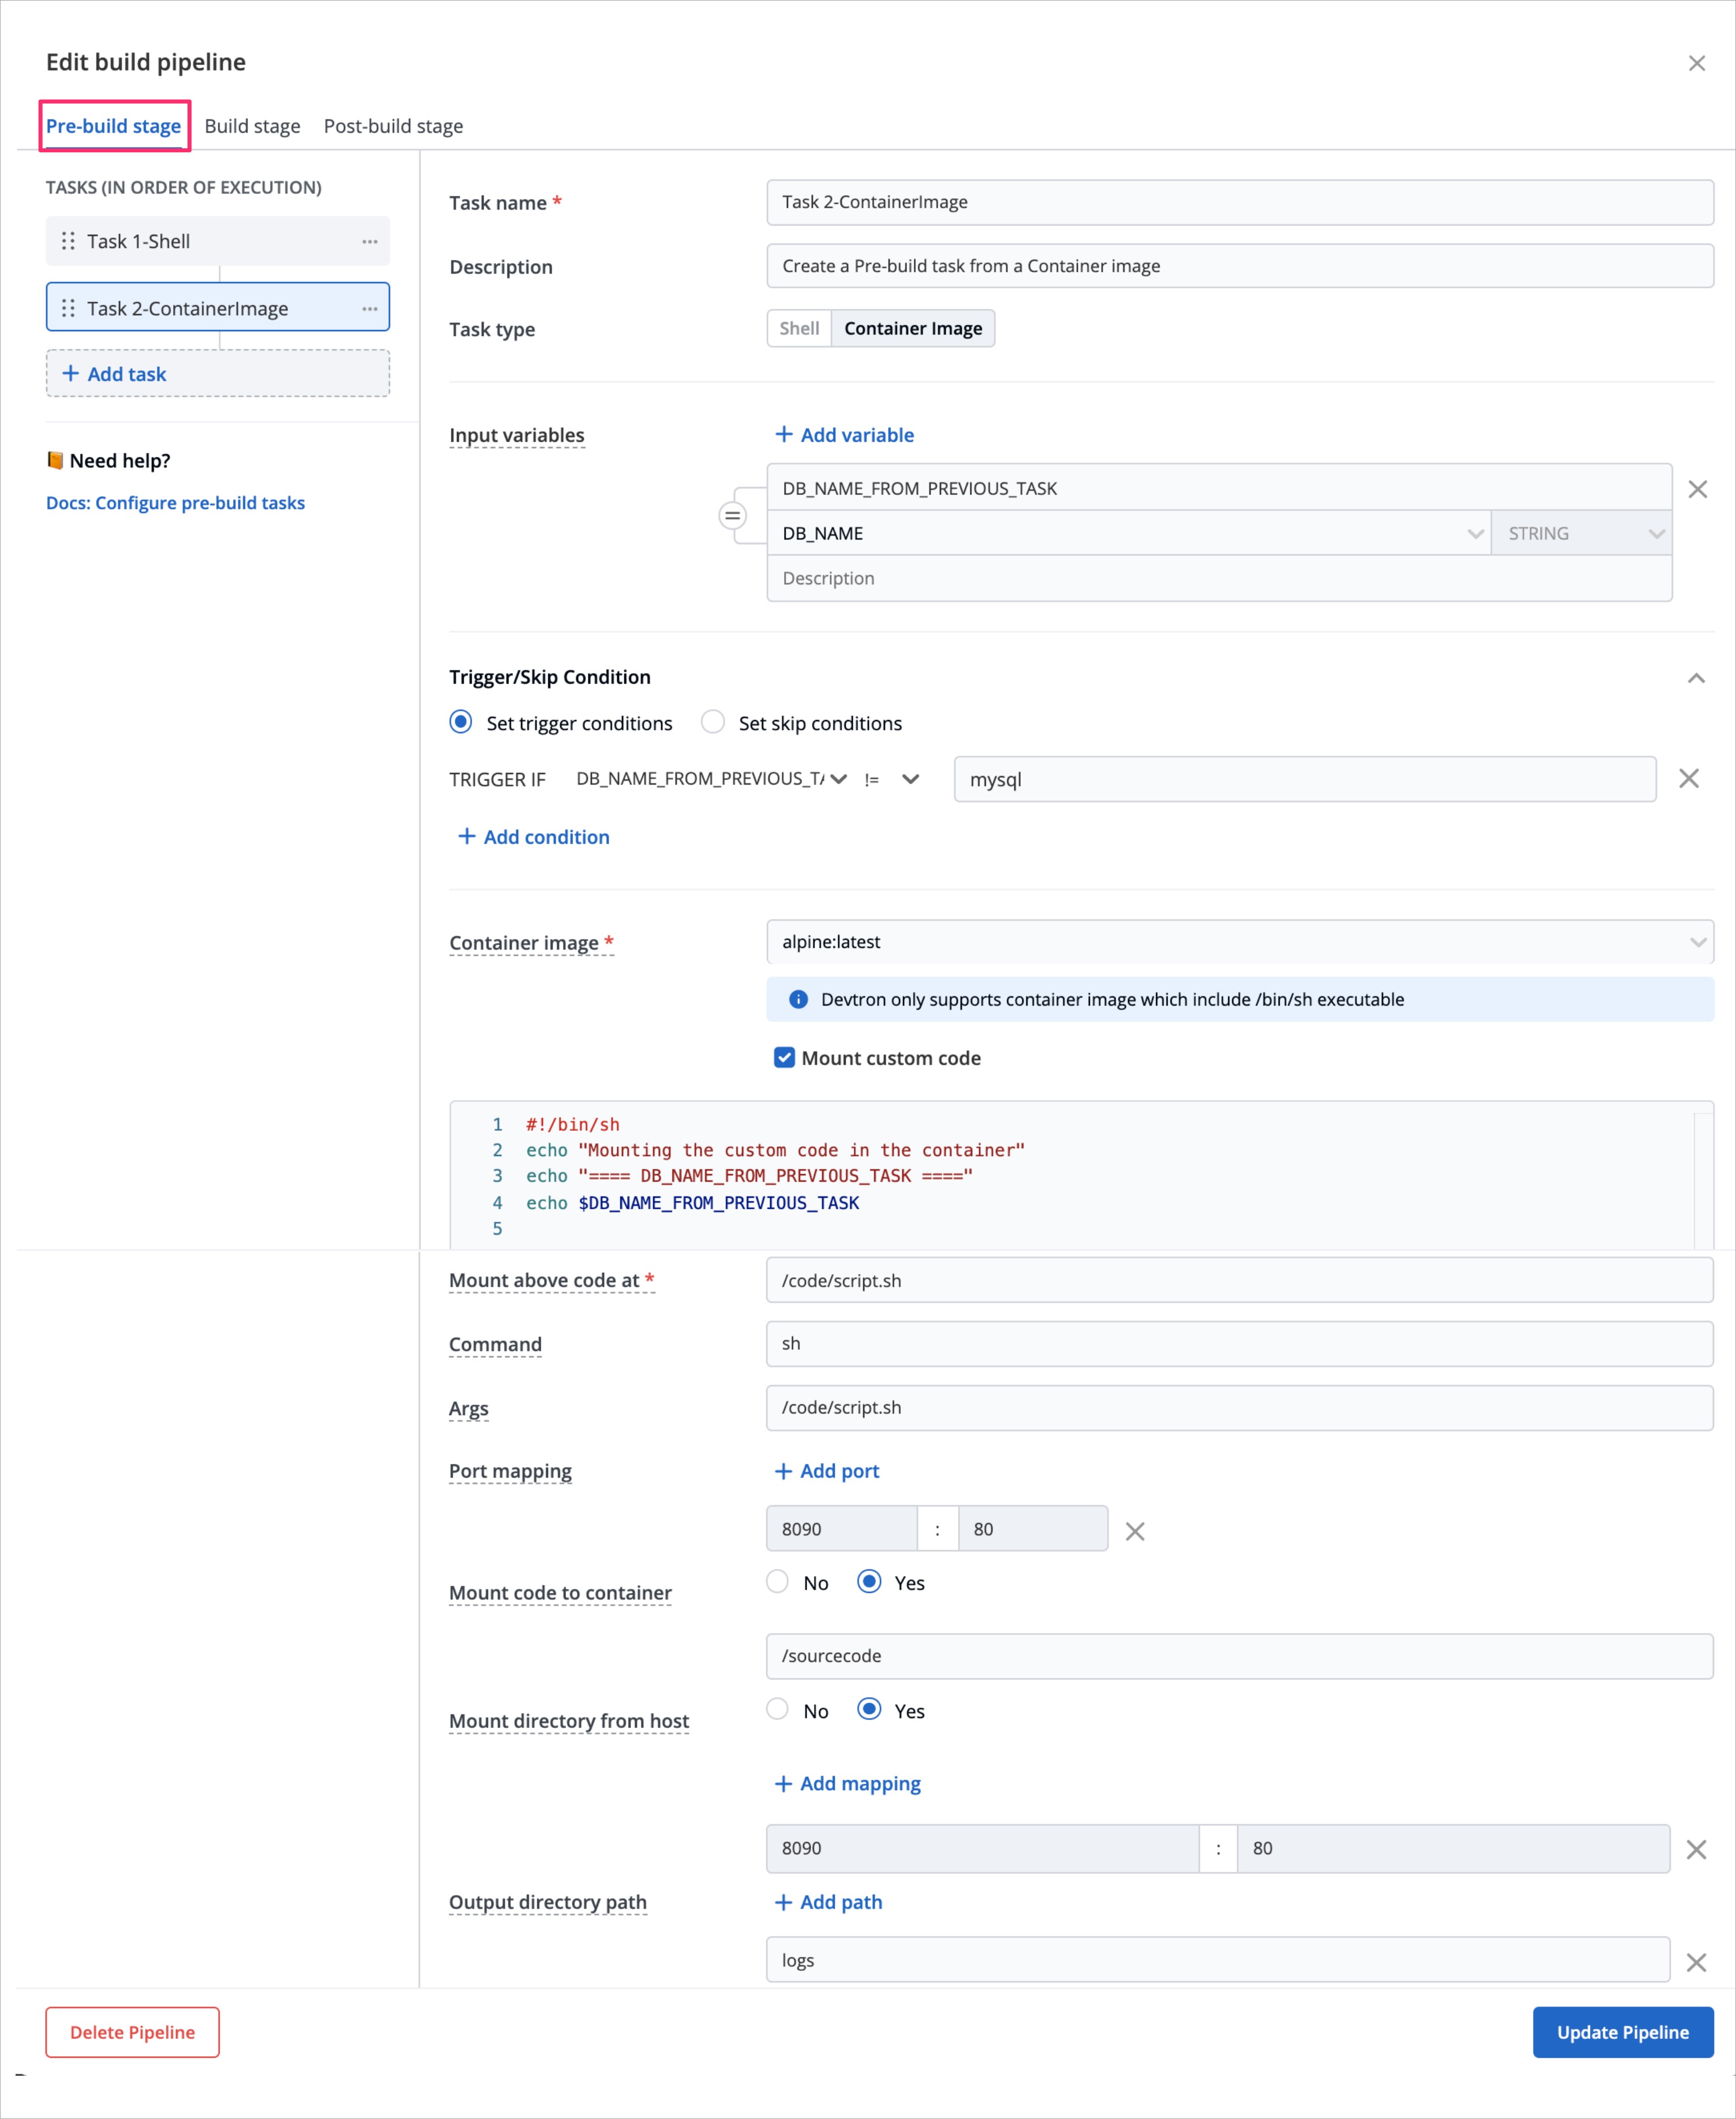Remove the 8090:80 port mapping
The image size is (1736, 2119).
coord(1134,1531)
